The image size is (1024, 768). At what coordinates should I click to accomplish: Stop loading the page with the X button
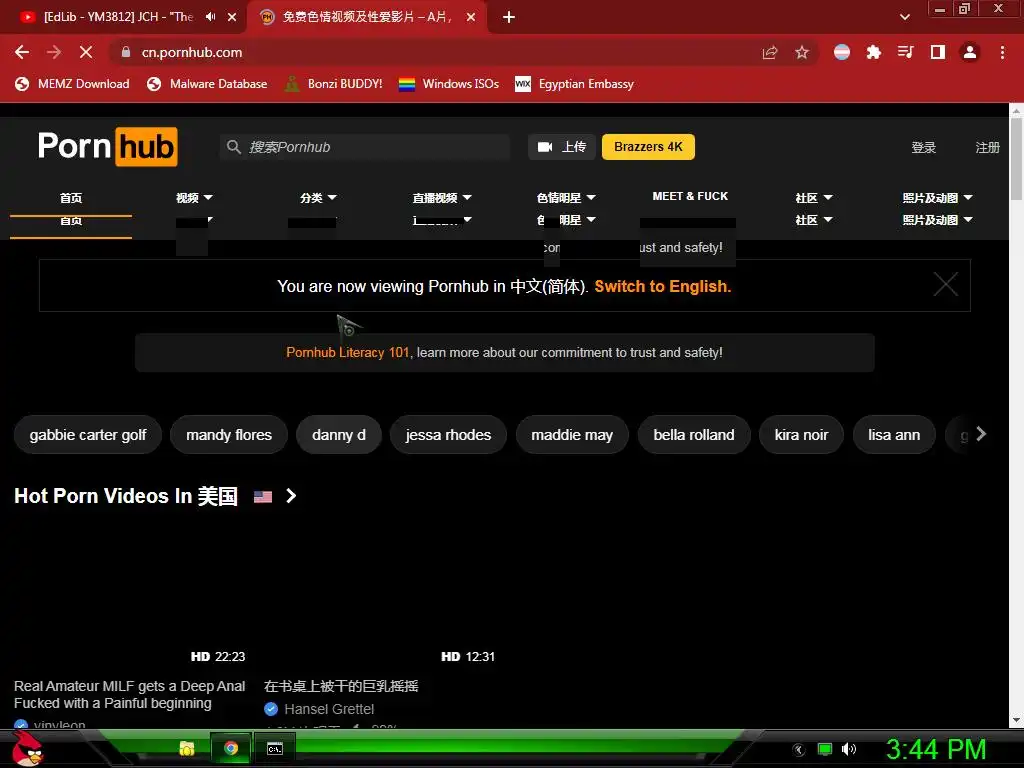(x=86, y=52)
